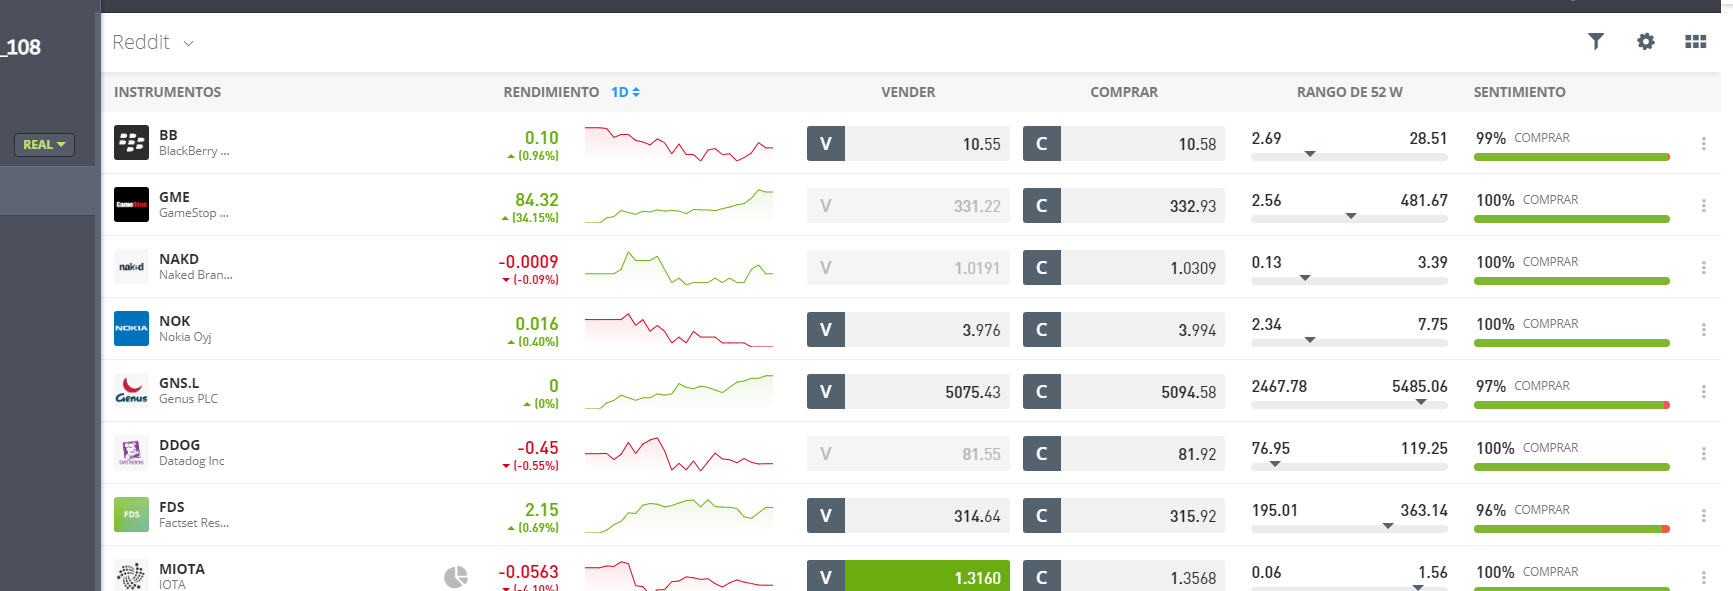Sell MIOTA at 1.3160

908,576
